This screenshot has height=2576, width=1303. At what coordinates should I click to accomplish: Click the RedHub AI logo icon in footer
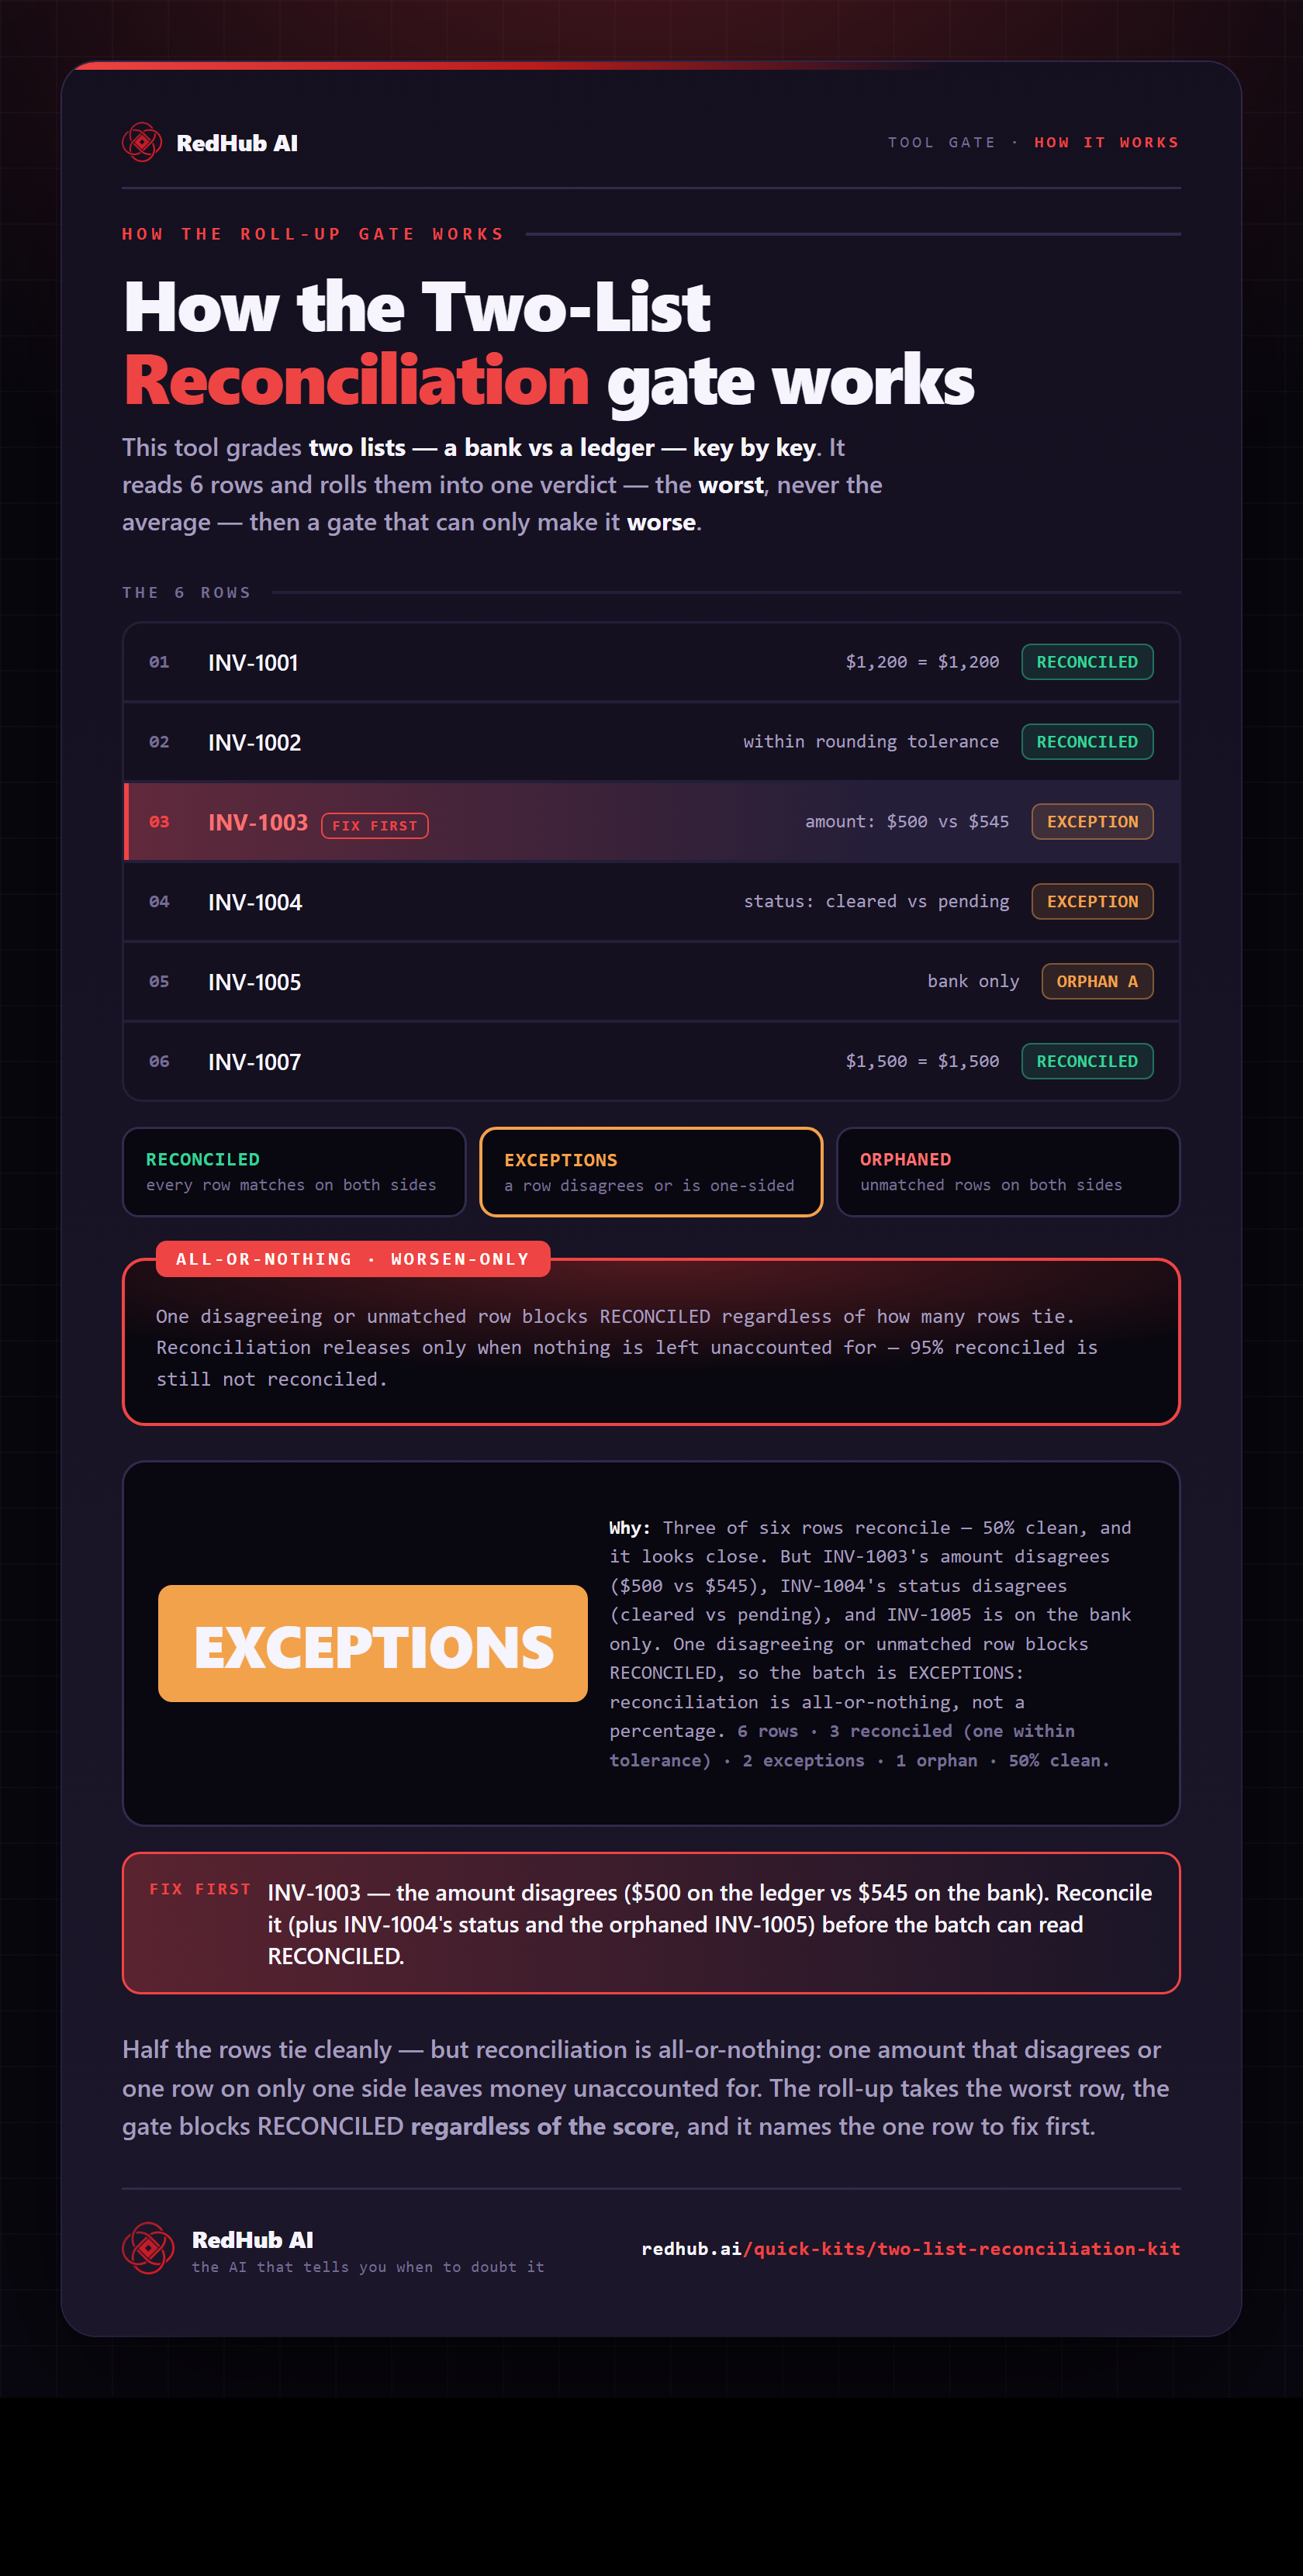click(148, 2248)
